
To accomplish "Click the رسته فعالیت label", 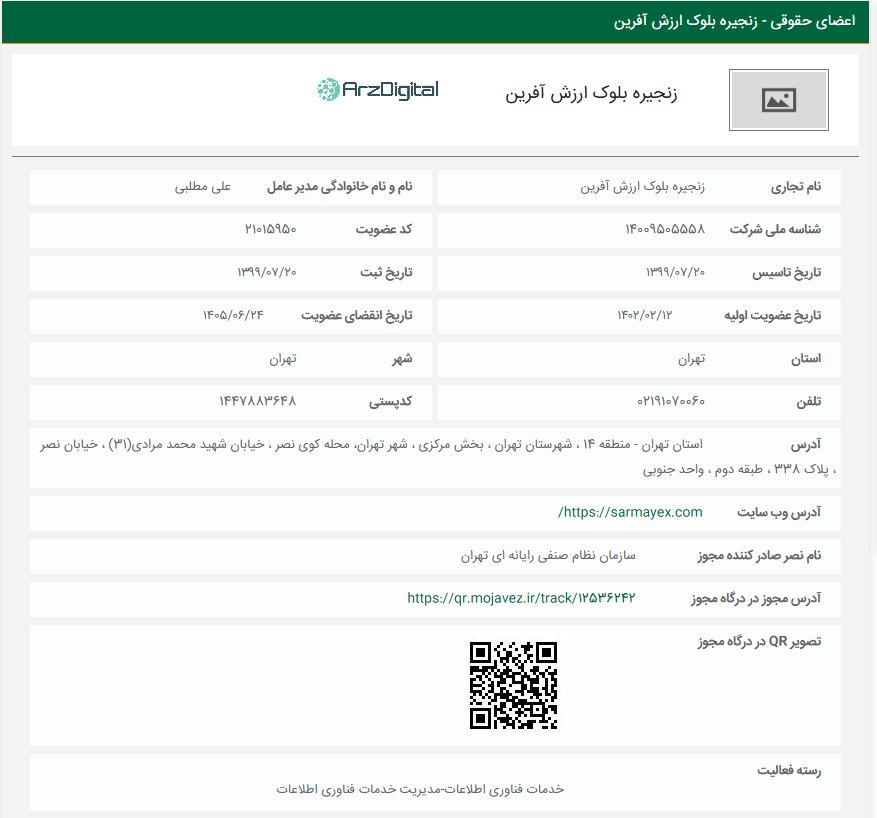I will 789,770.
